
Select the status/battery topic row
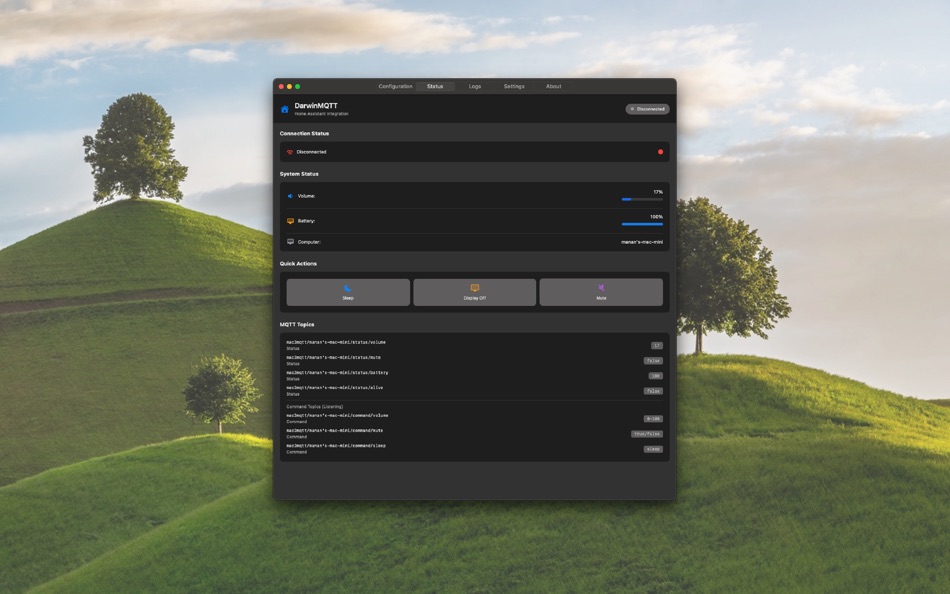coord(400,374)
